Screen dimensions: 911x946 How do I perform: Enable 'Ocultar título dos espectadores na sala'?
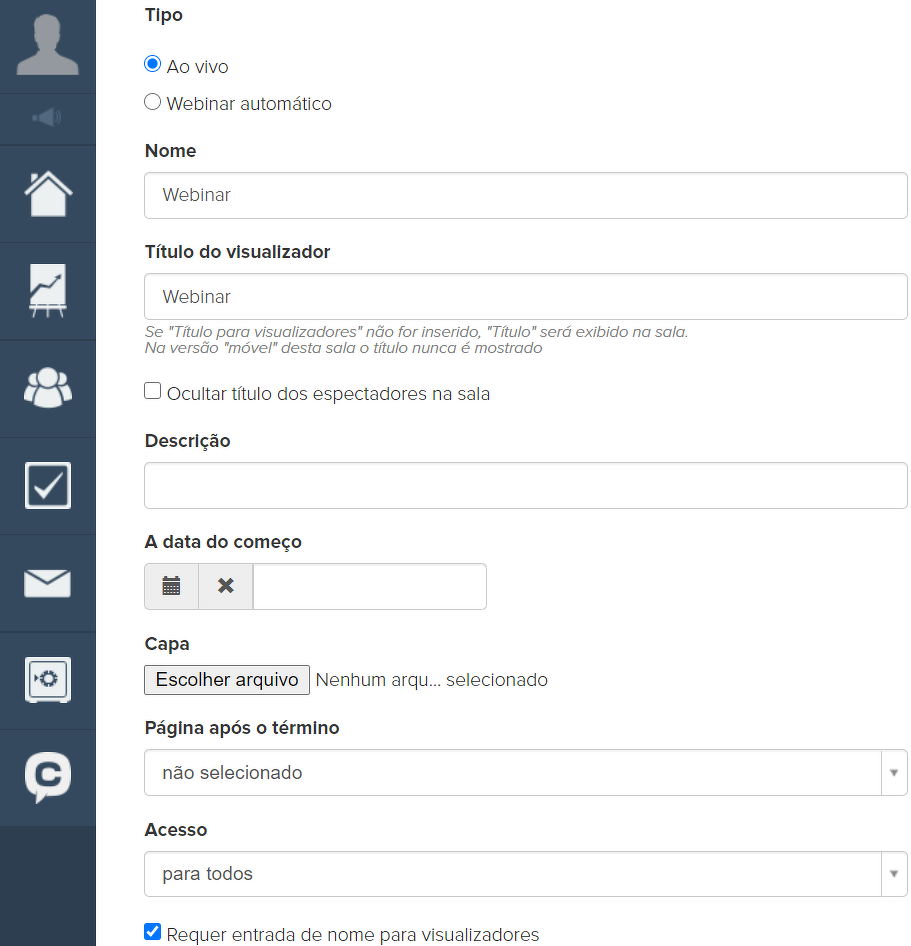pyautogui.click(x=153, y=391)
